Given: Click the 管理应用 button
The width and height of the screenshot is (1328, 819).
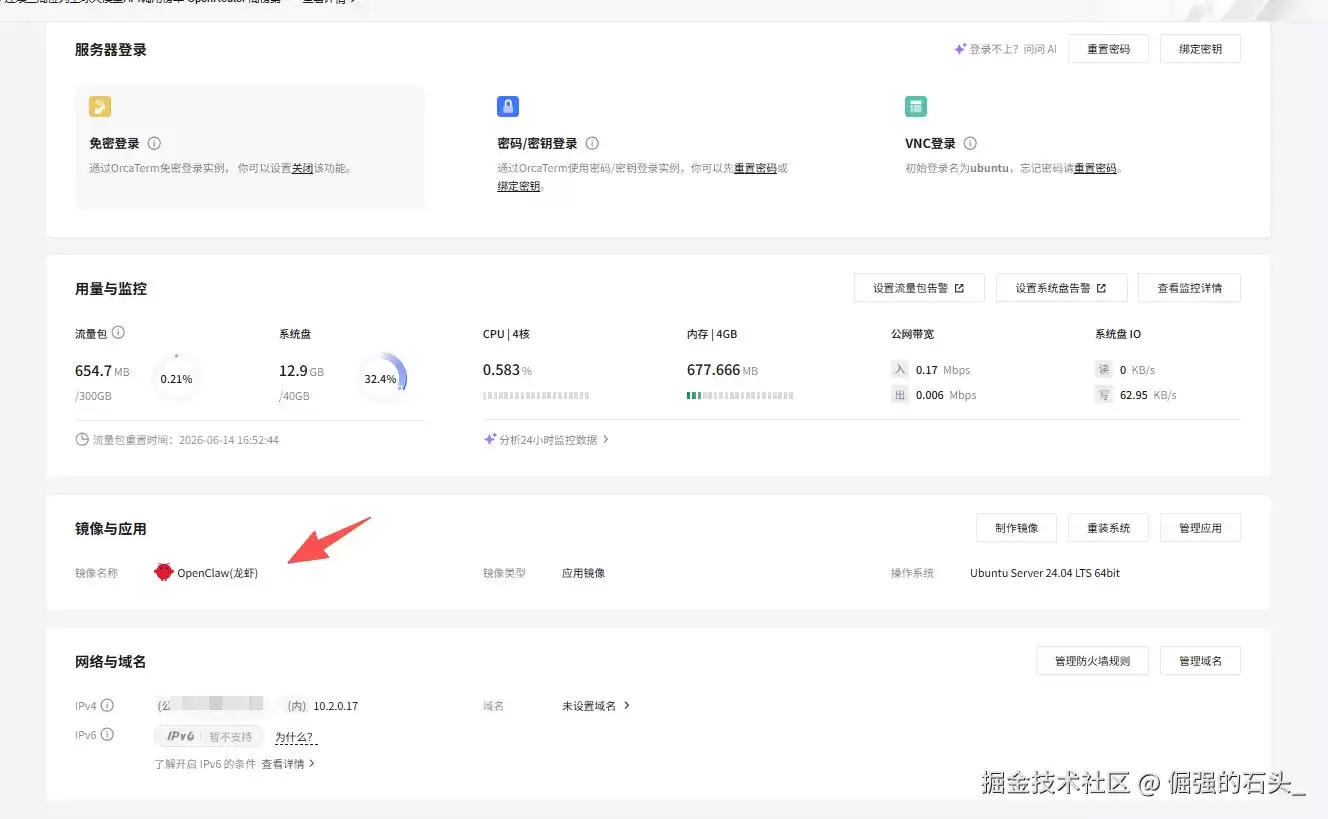Looking at the screenshot, I should click(1200, 528).
